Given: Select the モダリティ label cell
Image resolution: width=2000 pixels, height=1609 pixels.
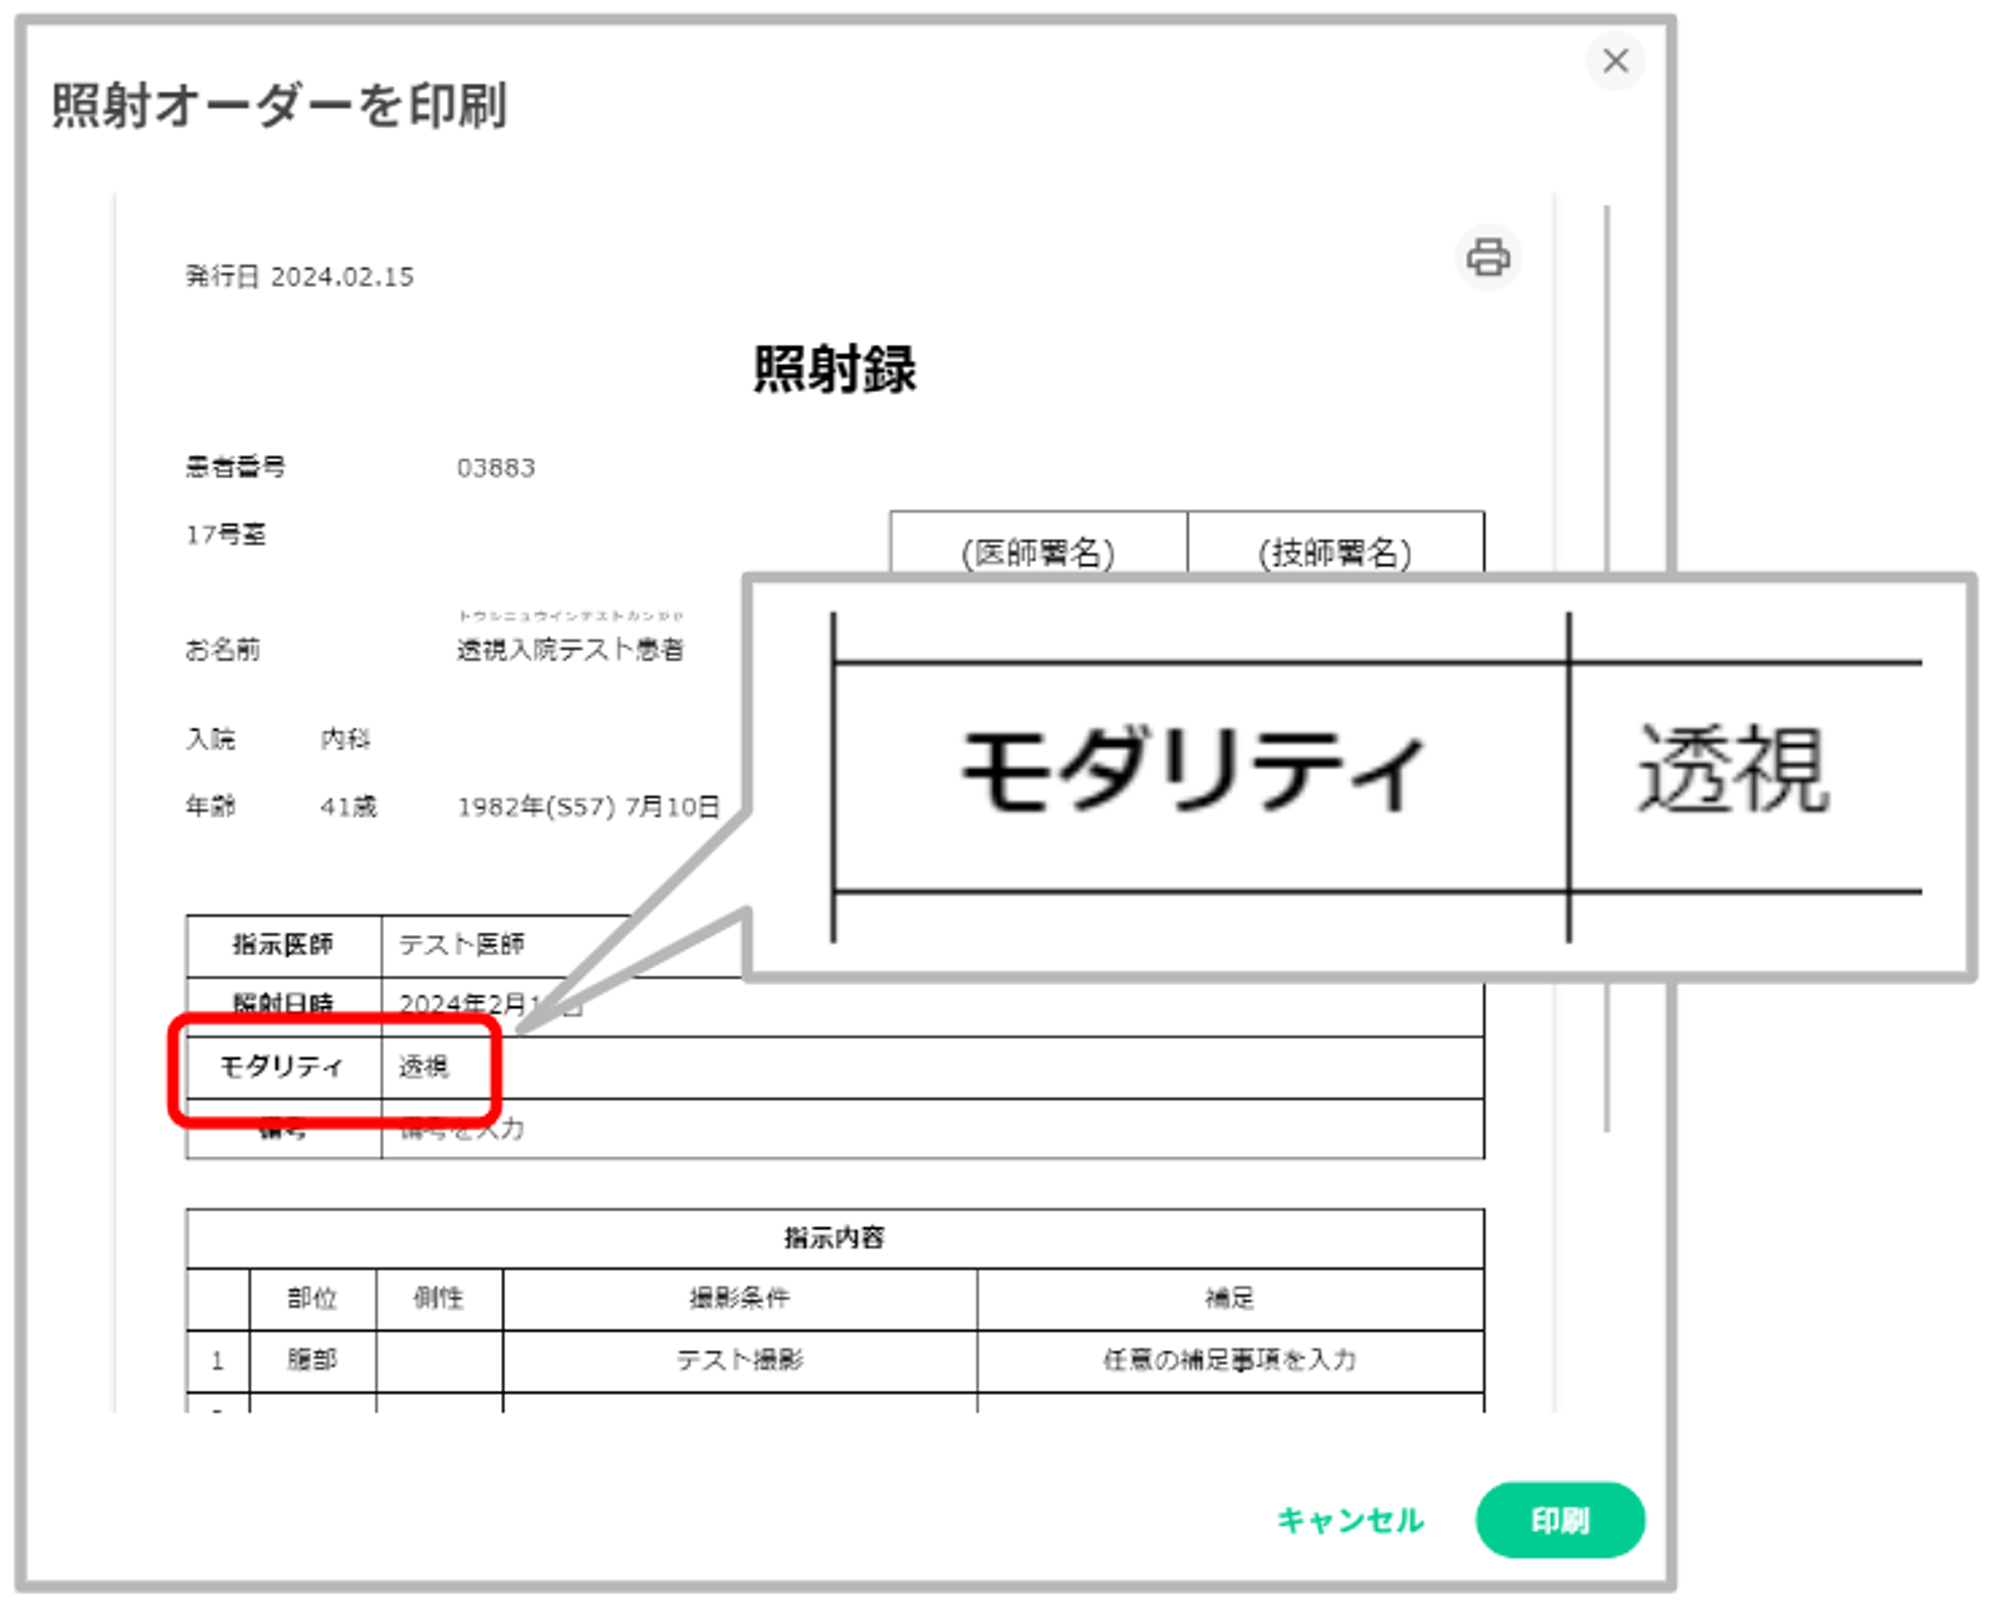Looking at the screenshot, I should tap(282, 1067).
